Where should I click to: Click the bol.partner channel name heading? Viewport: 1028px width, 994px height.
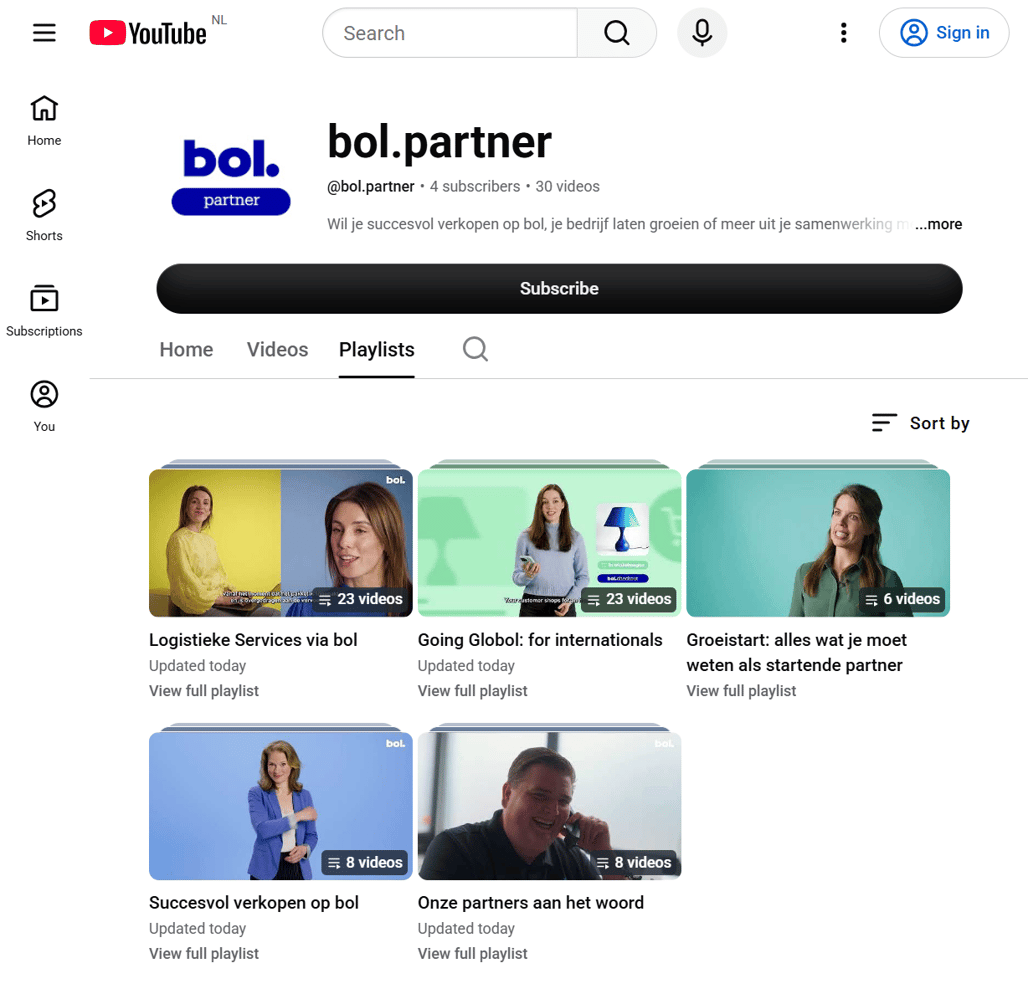point(439,142)
